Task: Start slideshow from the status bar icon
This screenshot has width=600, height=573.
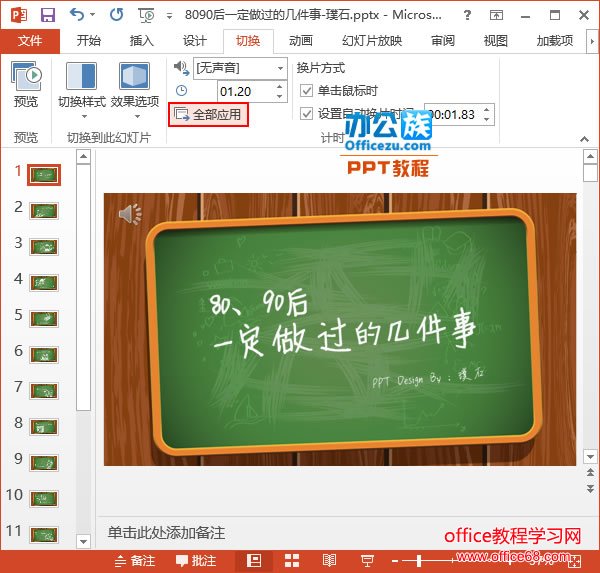Action: click(367, 561)
